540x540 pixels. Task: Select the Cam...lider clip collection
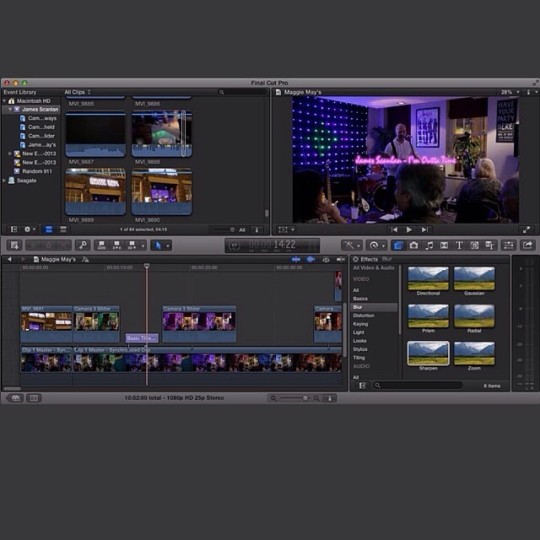point(38,136)
